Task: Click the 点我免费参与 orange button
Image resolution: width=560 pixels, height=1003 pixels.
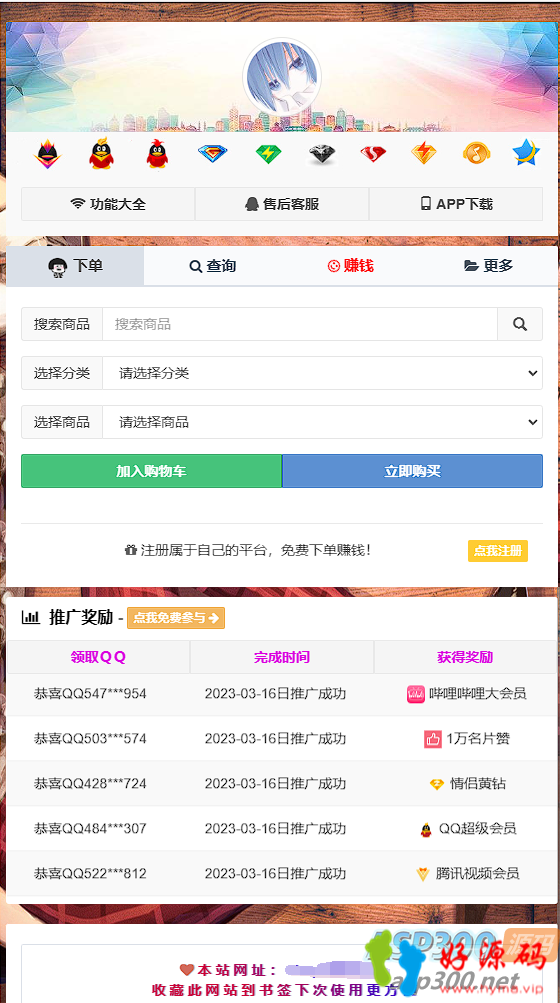Action: point(176,618)
